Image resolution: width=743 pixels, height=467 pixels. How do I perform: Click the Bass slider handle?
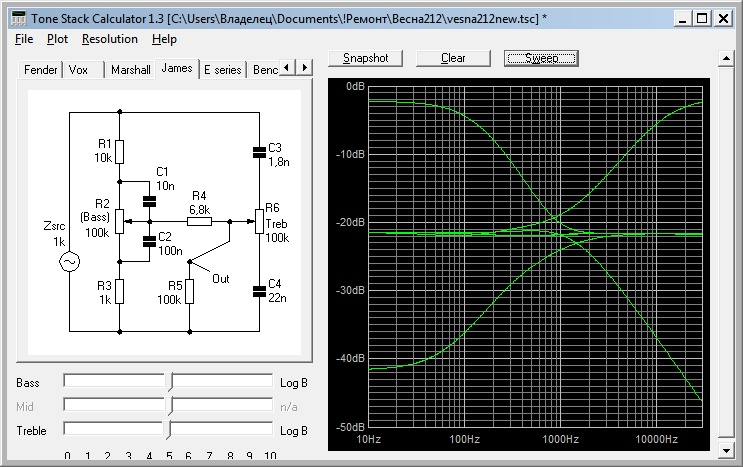click(x=169, y=381)
